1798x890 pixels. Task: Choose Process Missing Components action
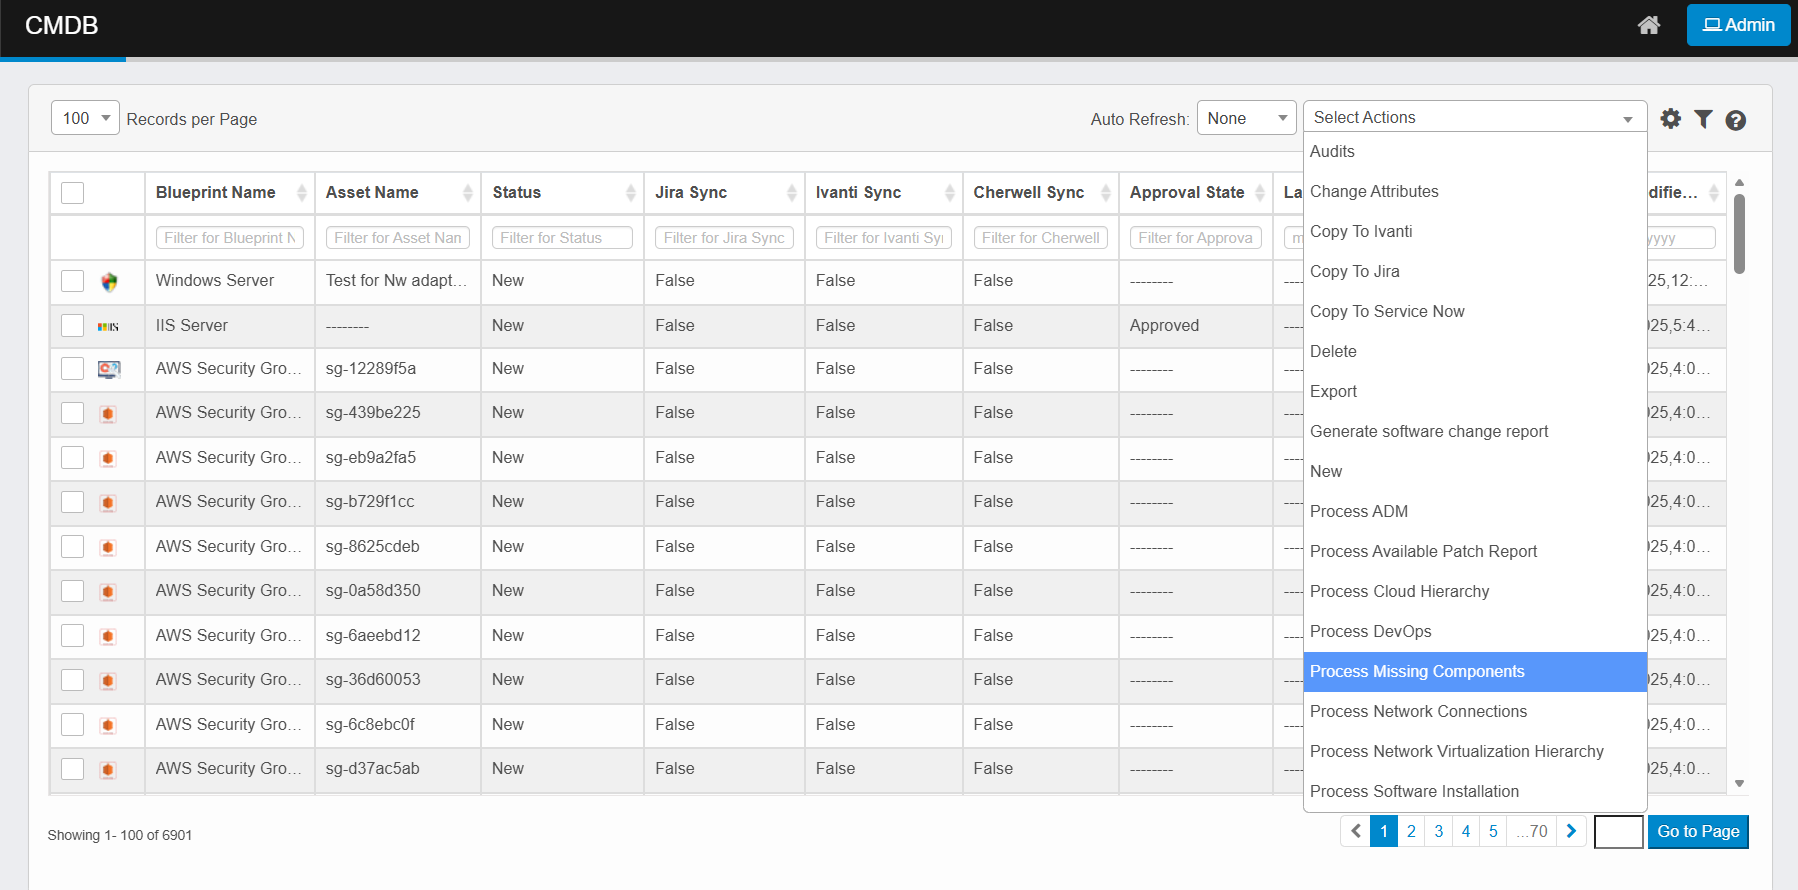[1417, 672]
